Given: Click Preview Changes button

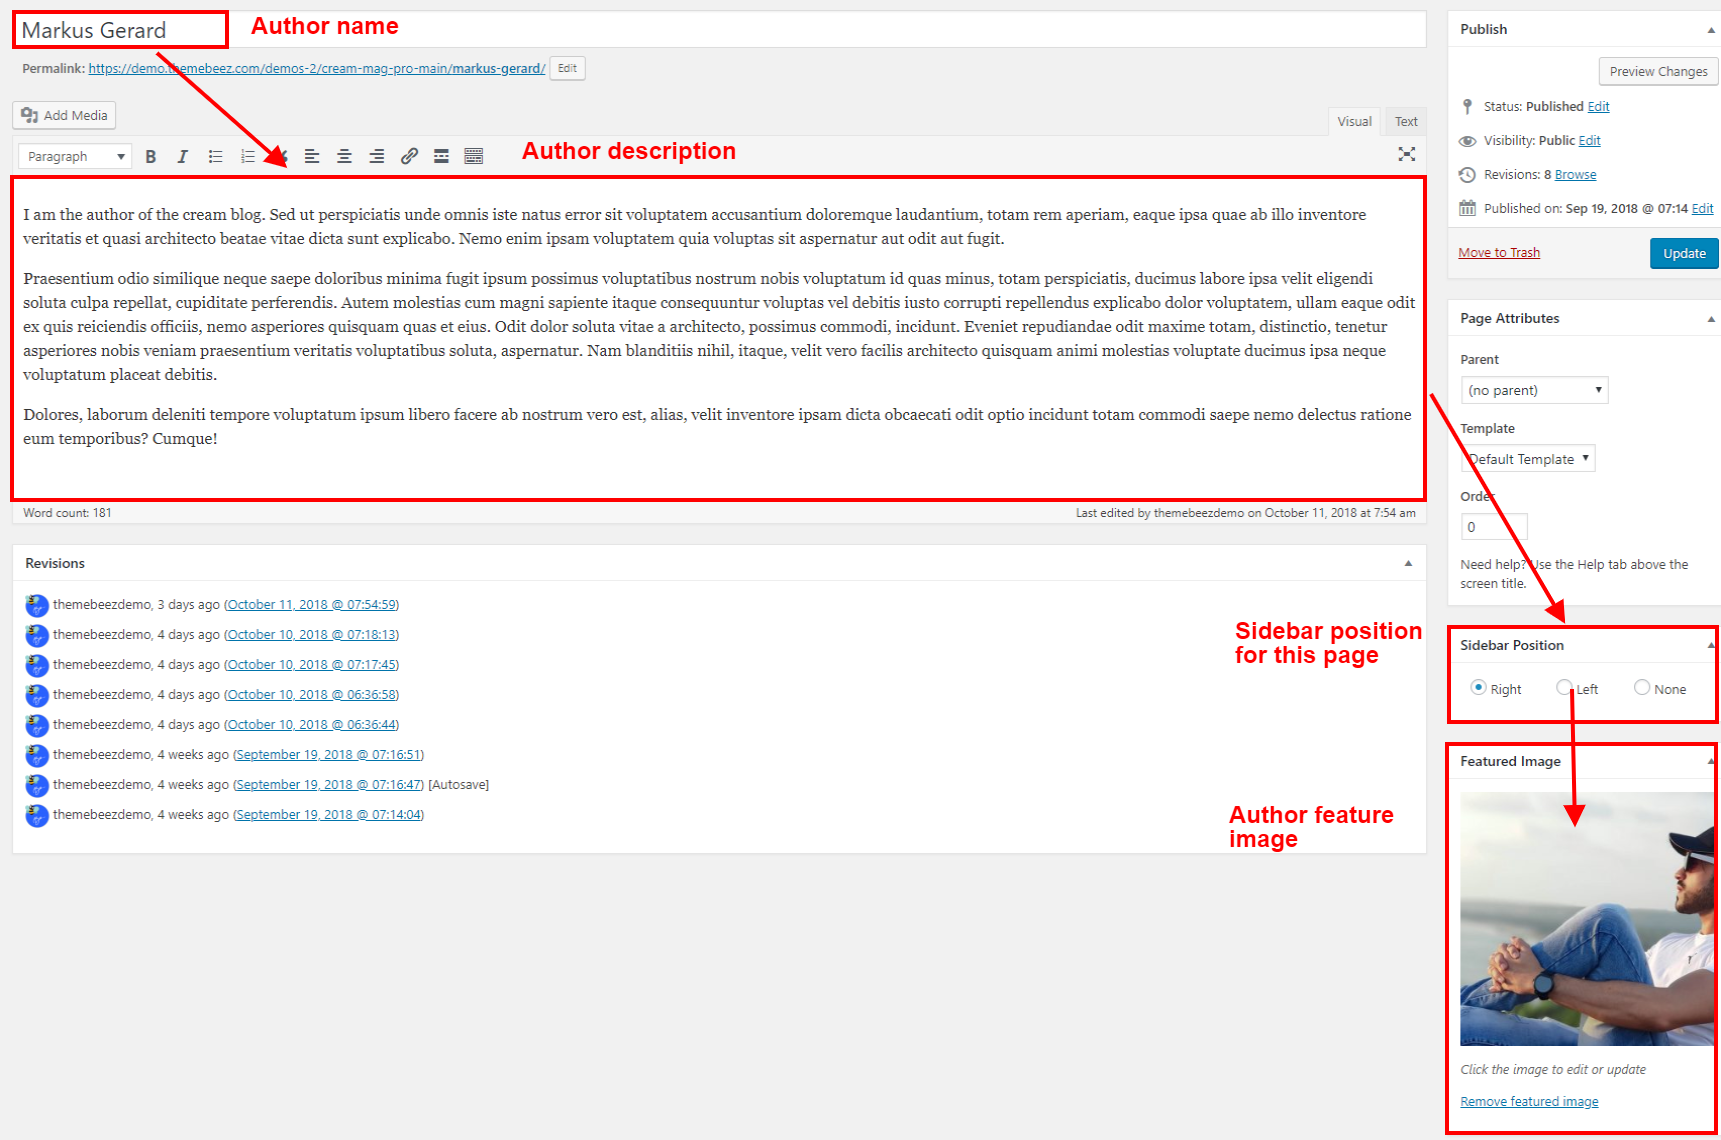Looking at the screenshot, I should (x=1658, y=71).
